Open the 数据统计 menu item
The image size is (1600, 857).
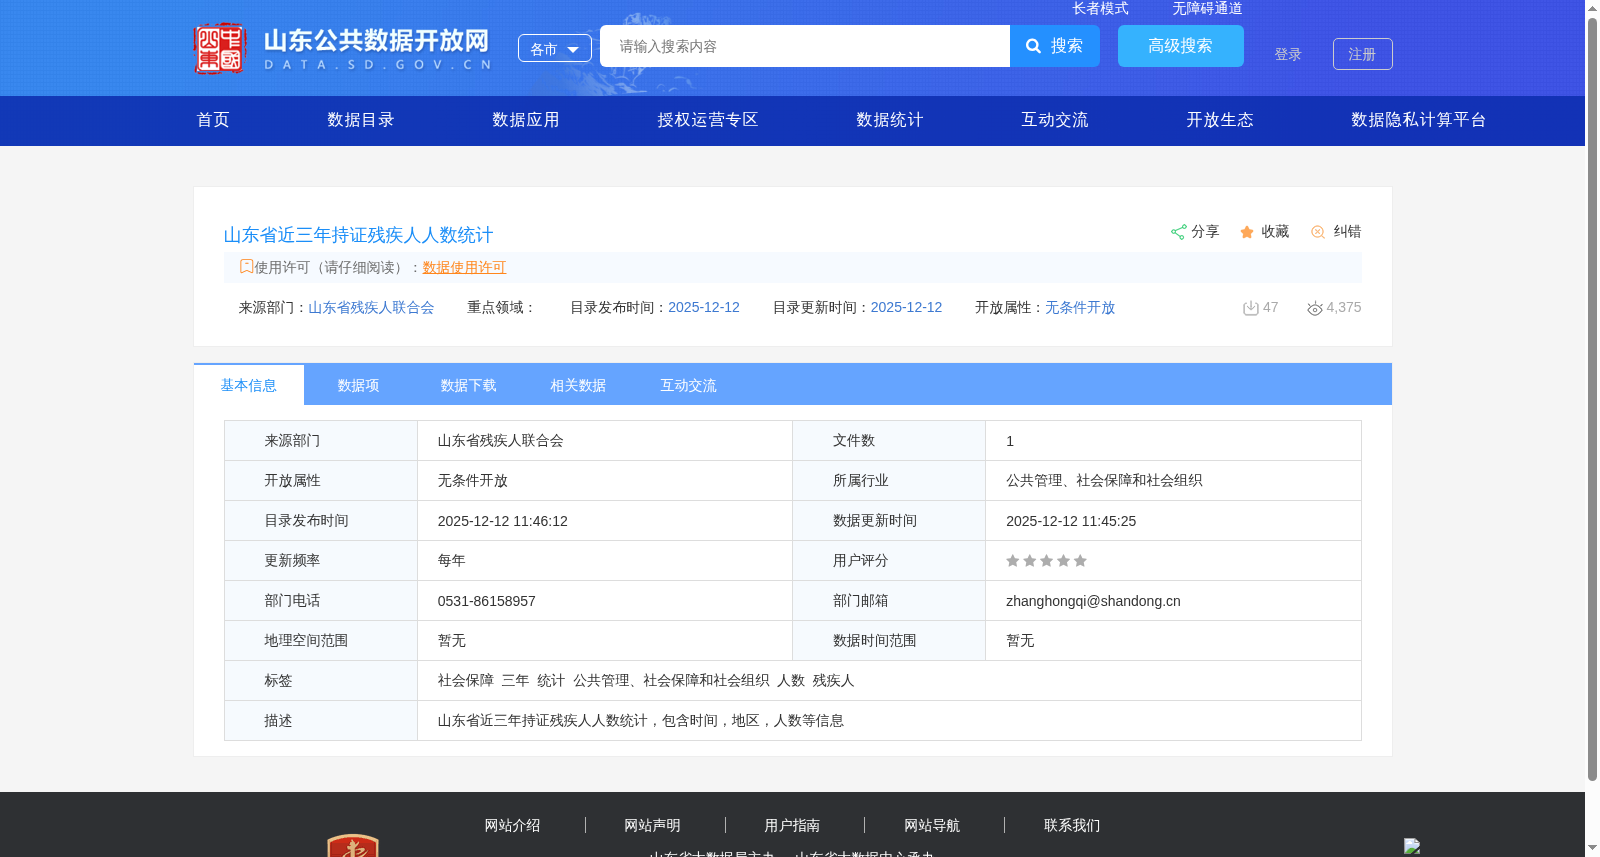tap(890, 120)
